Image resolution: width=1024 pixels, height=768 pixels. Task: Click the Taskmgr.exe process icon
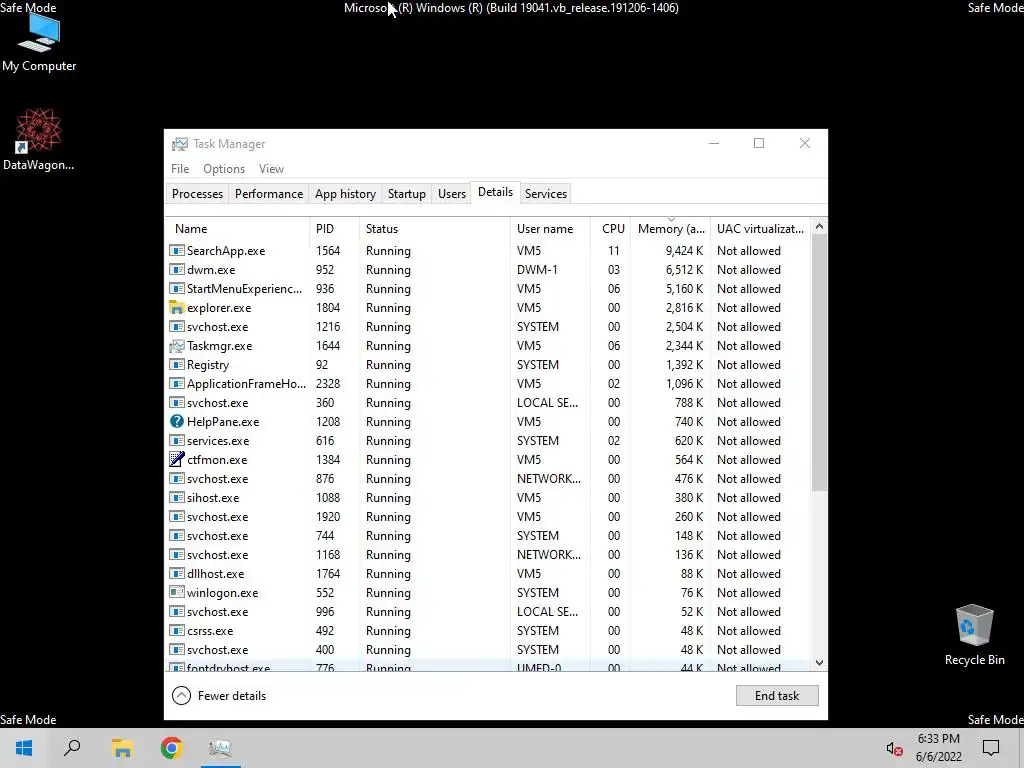176,345
